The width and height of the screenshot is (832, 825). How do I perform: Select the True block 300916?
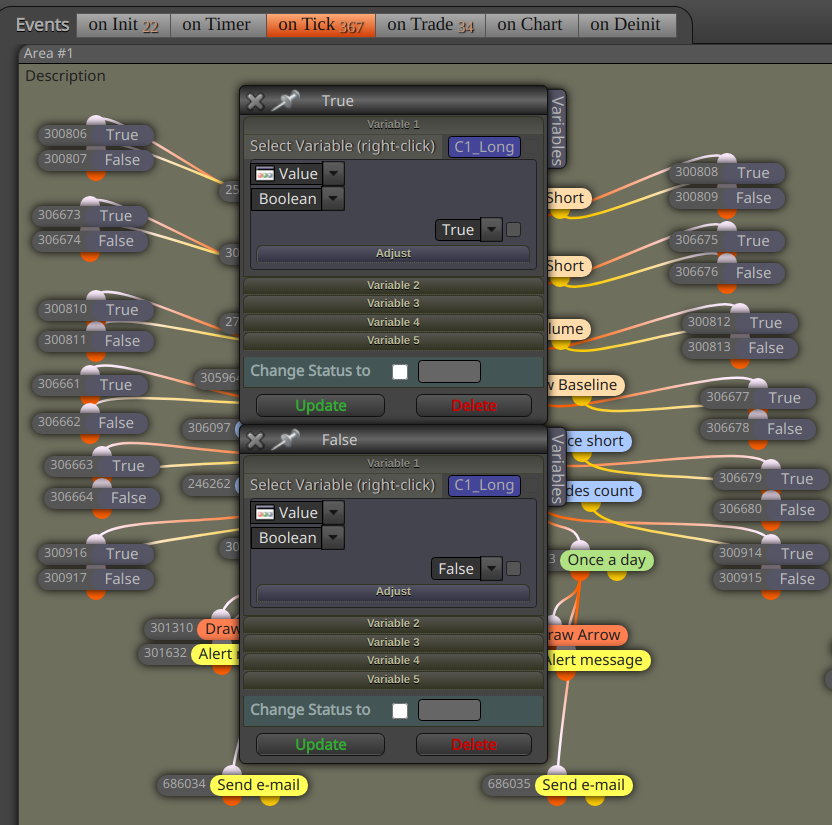(x=122, y=554)
